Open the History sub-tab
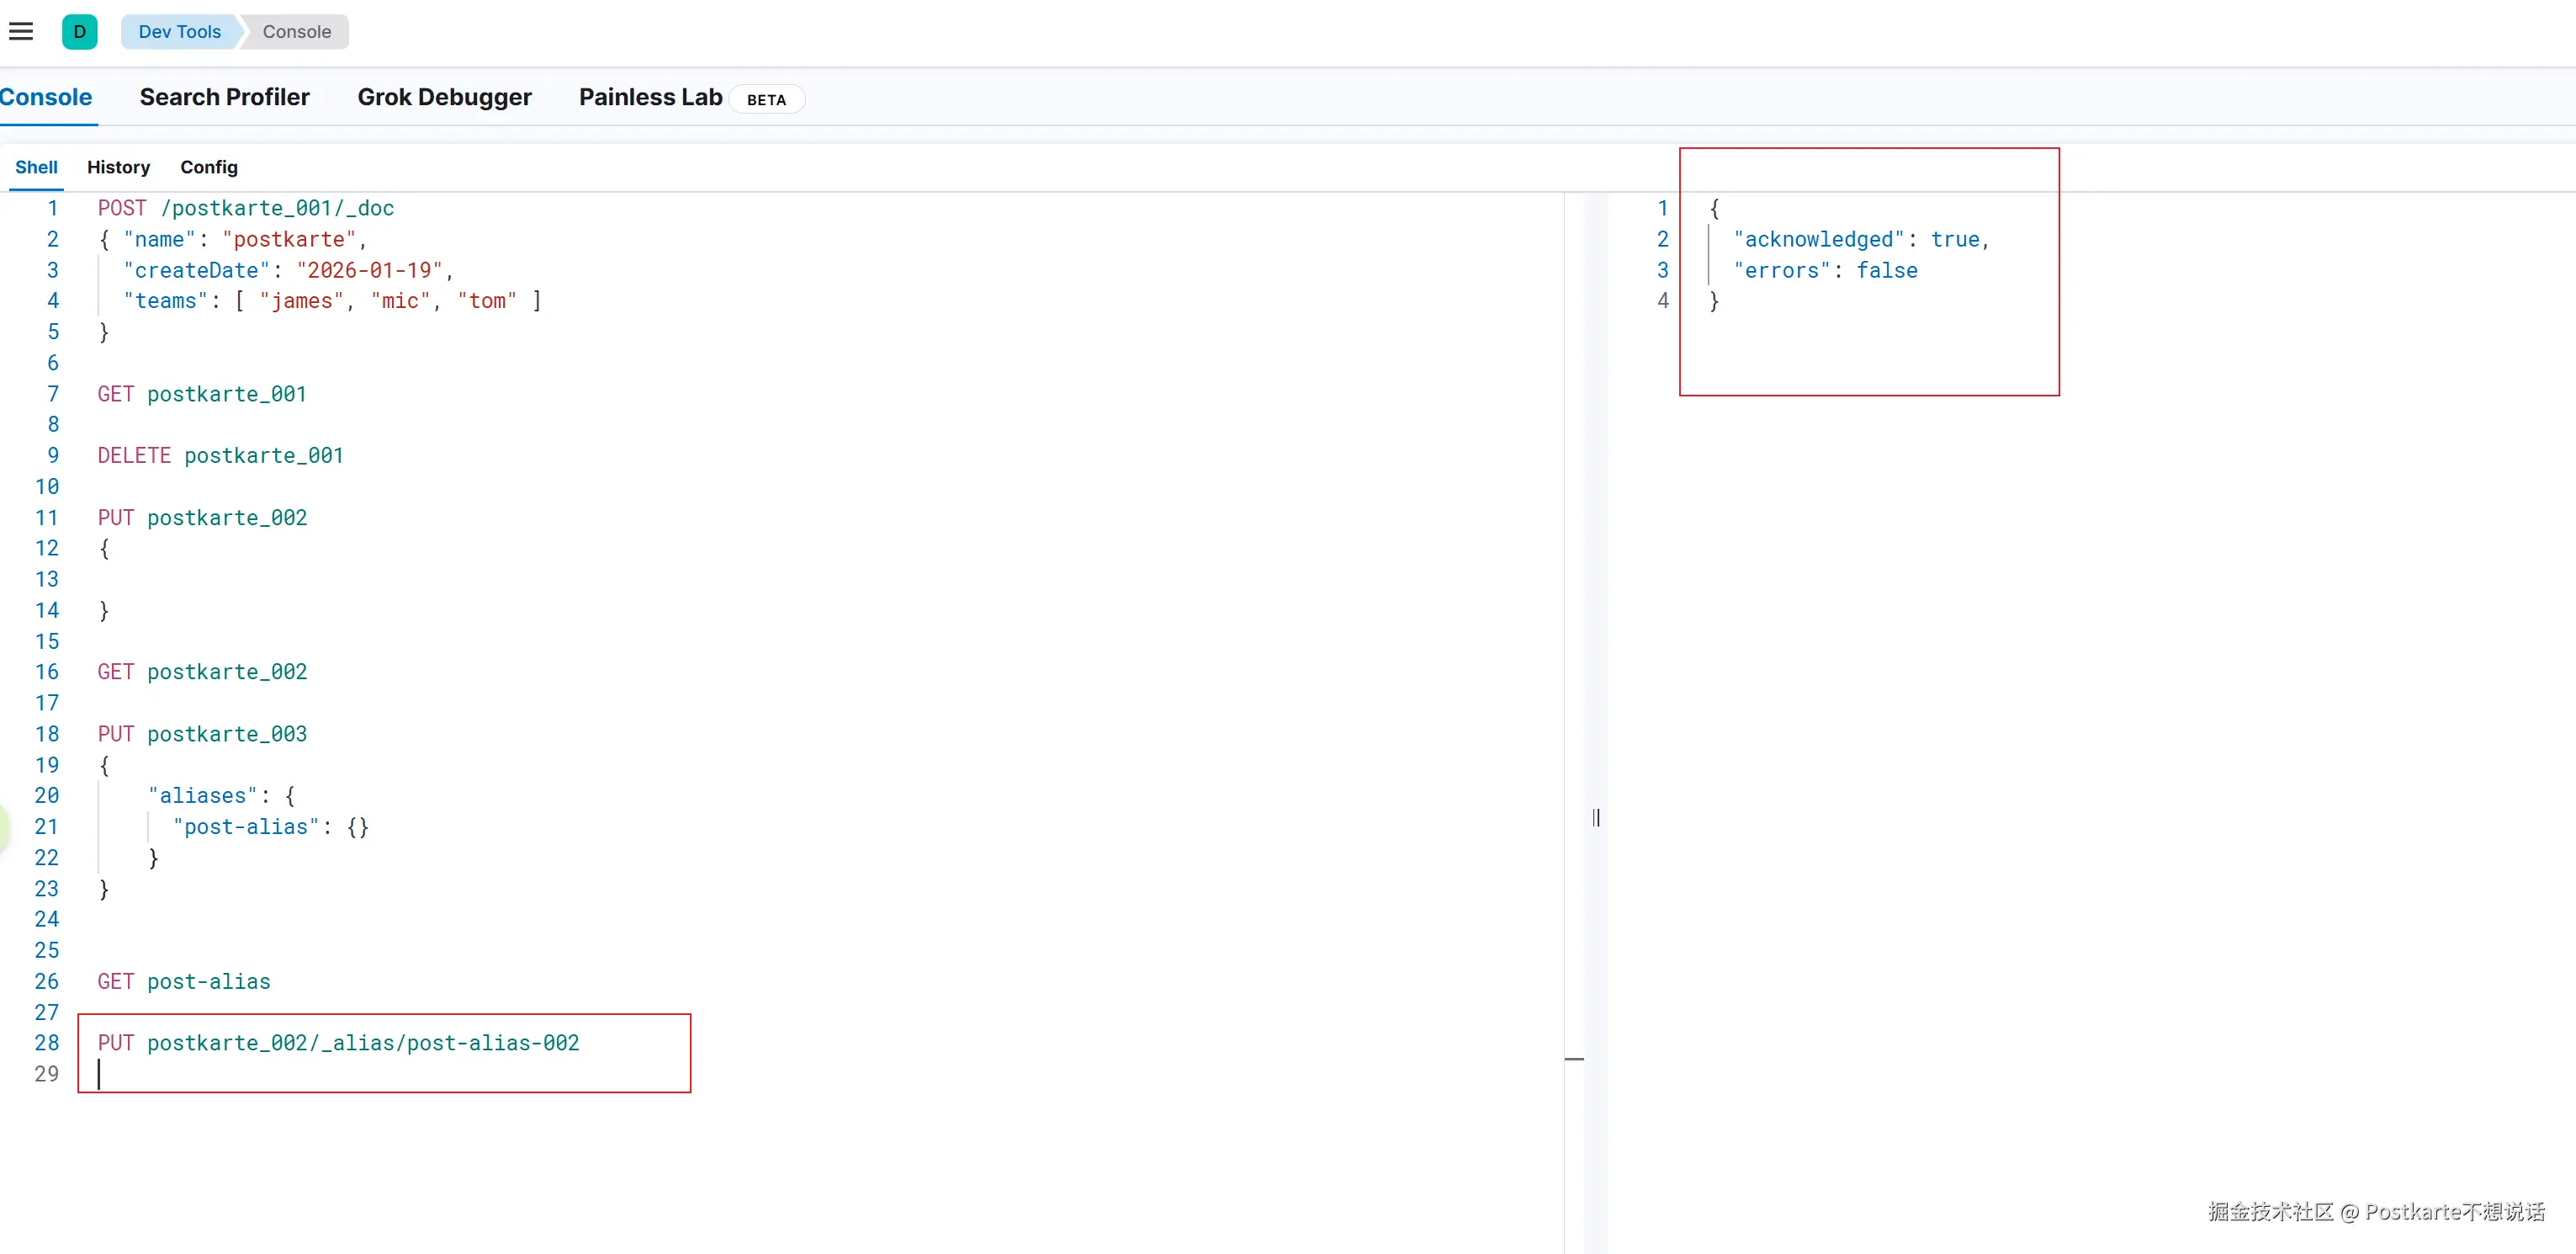 (x=118, y=167)
